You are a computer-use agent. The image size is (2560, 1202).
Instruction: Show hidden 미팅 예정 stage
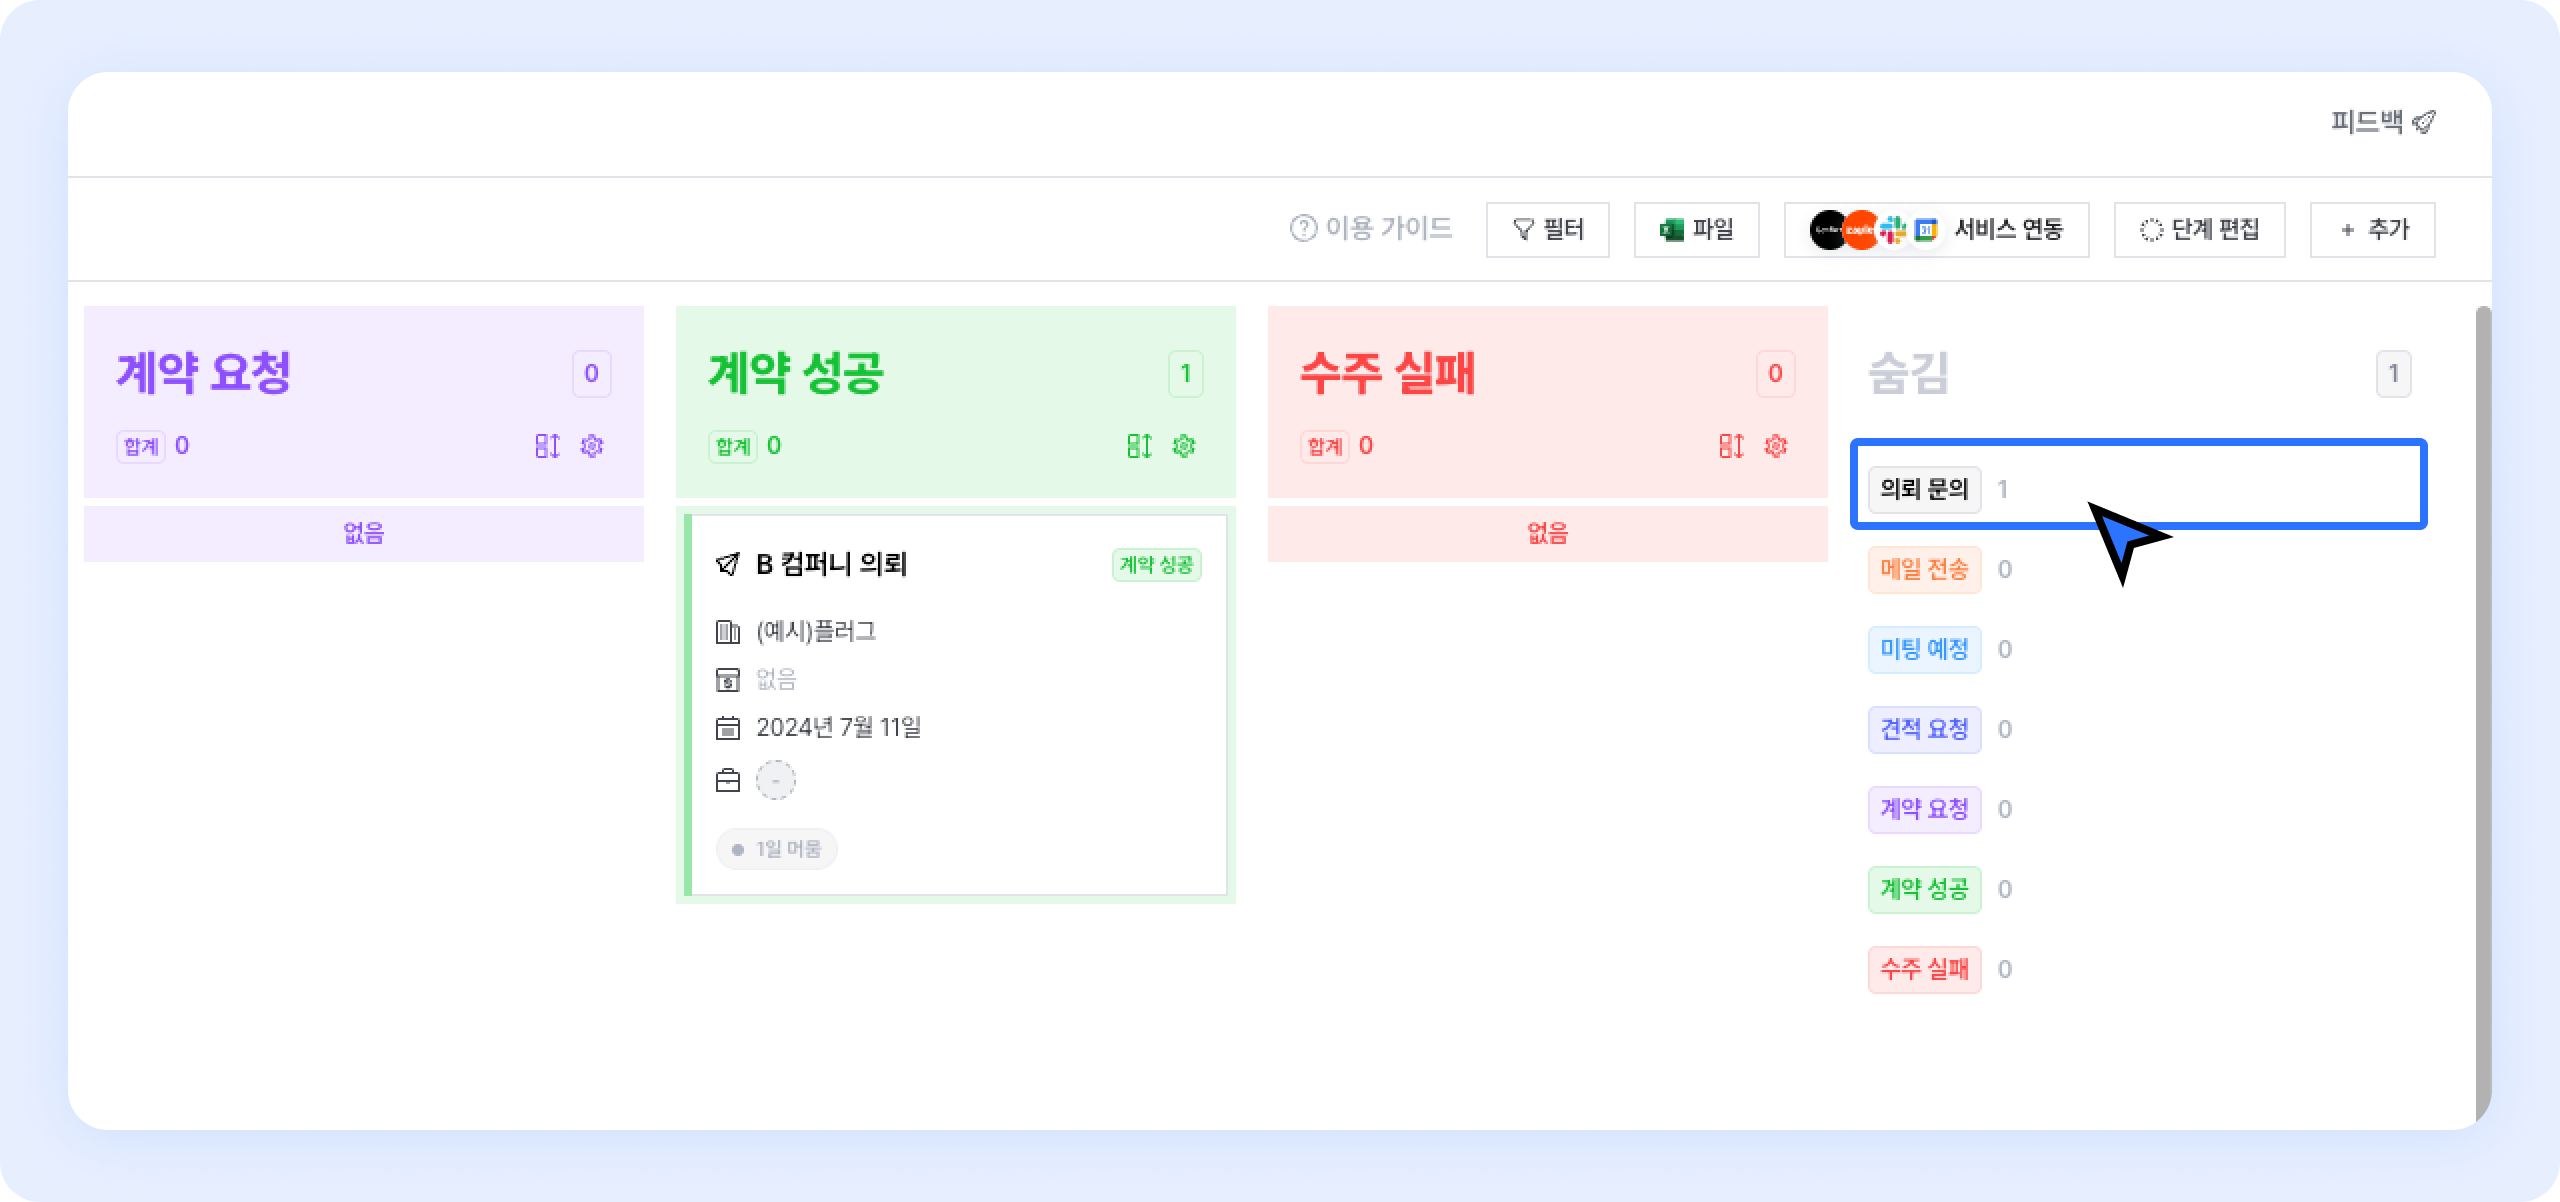click(1924, 650)
